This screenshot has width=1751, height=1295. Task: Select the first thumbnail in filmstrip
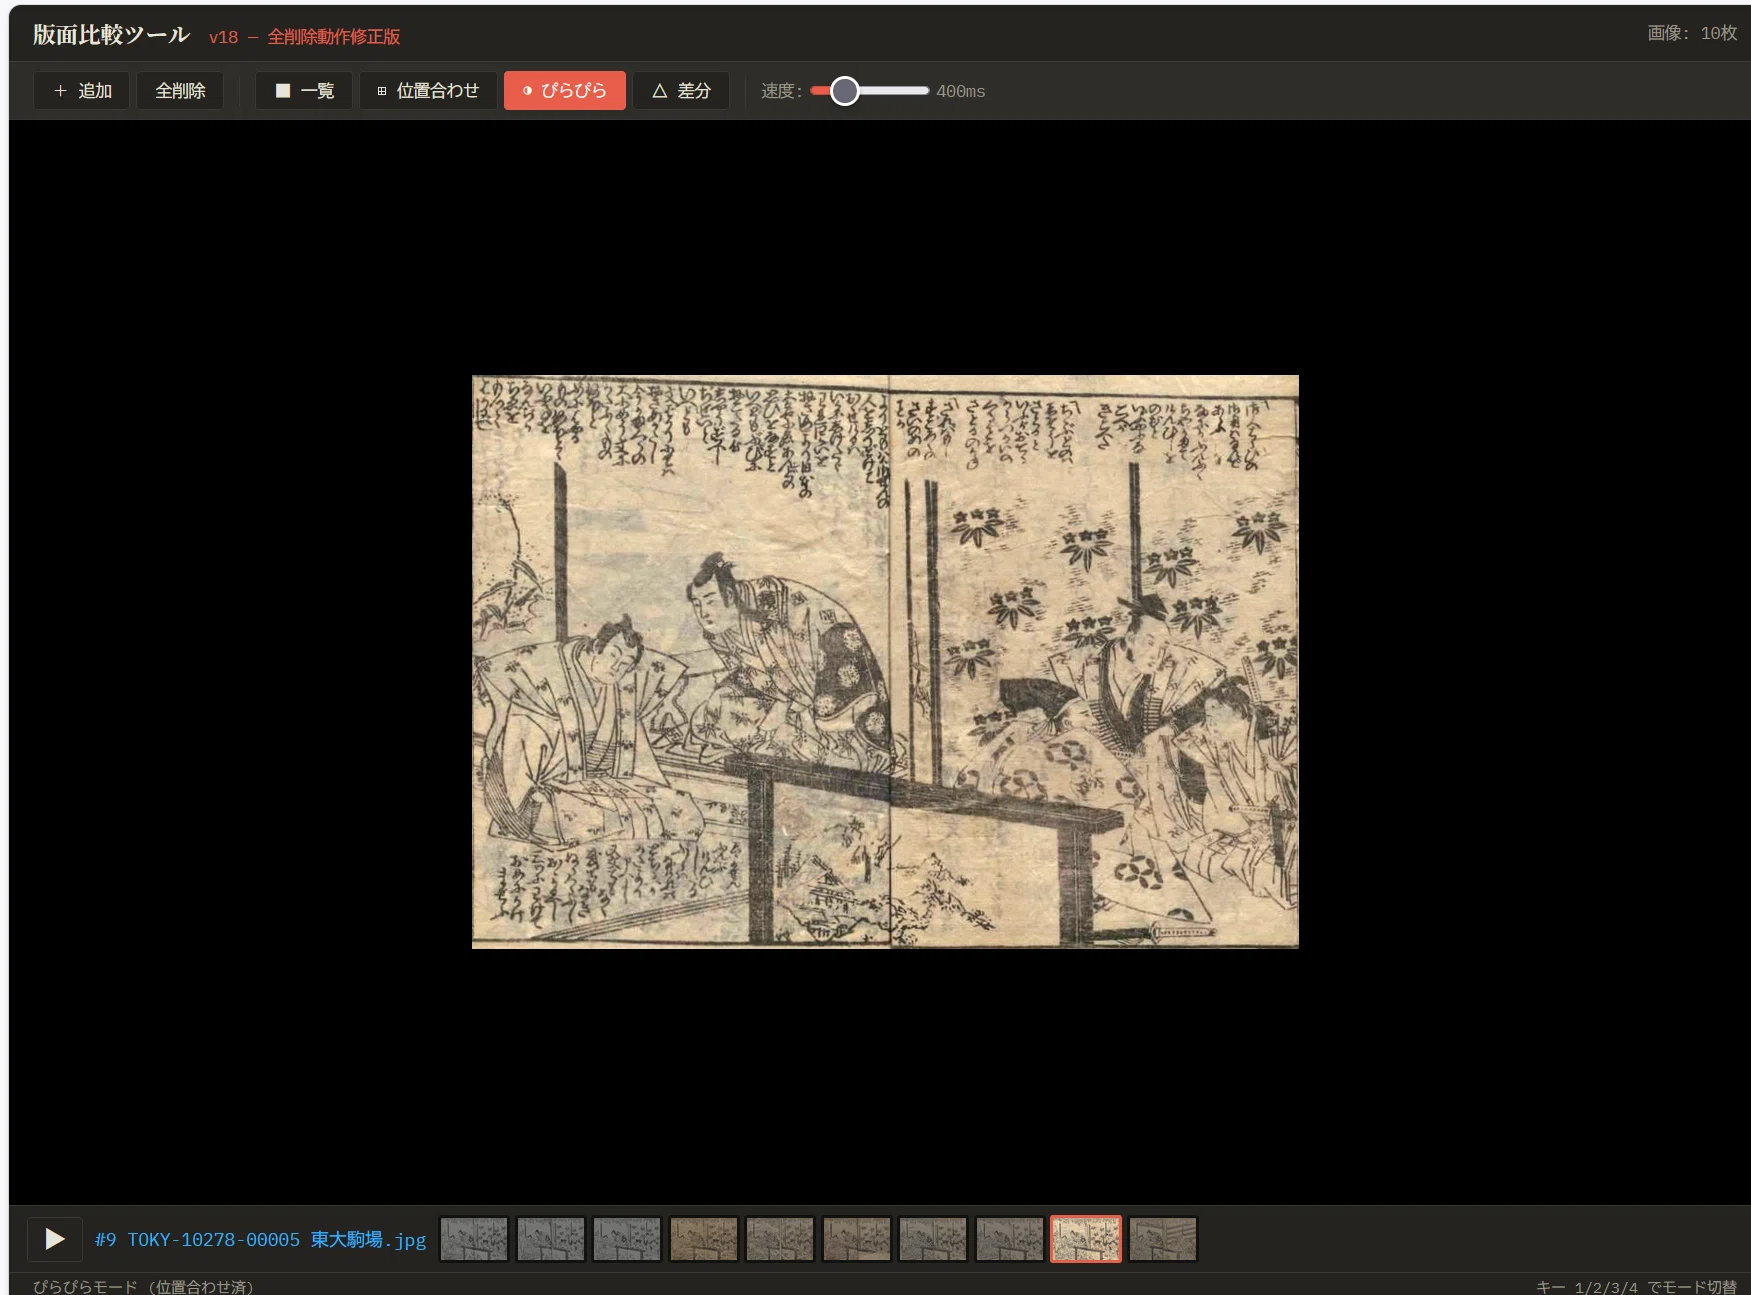tap(474, 1239)
